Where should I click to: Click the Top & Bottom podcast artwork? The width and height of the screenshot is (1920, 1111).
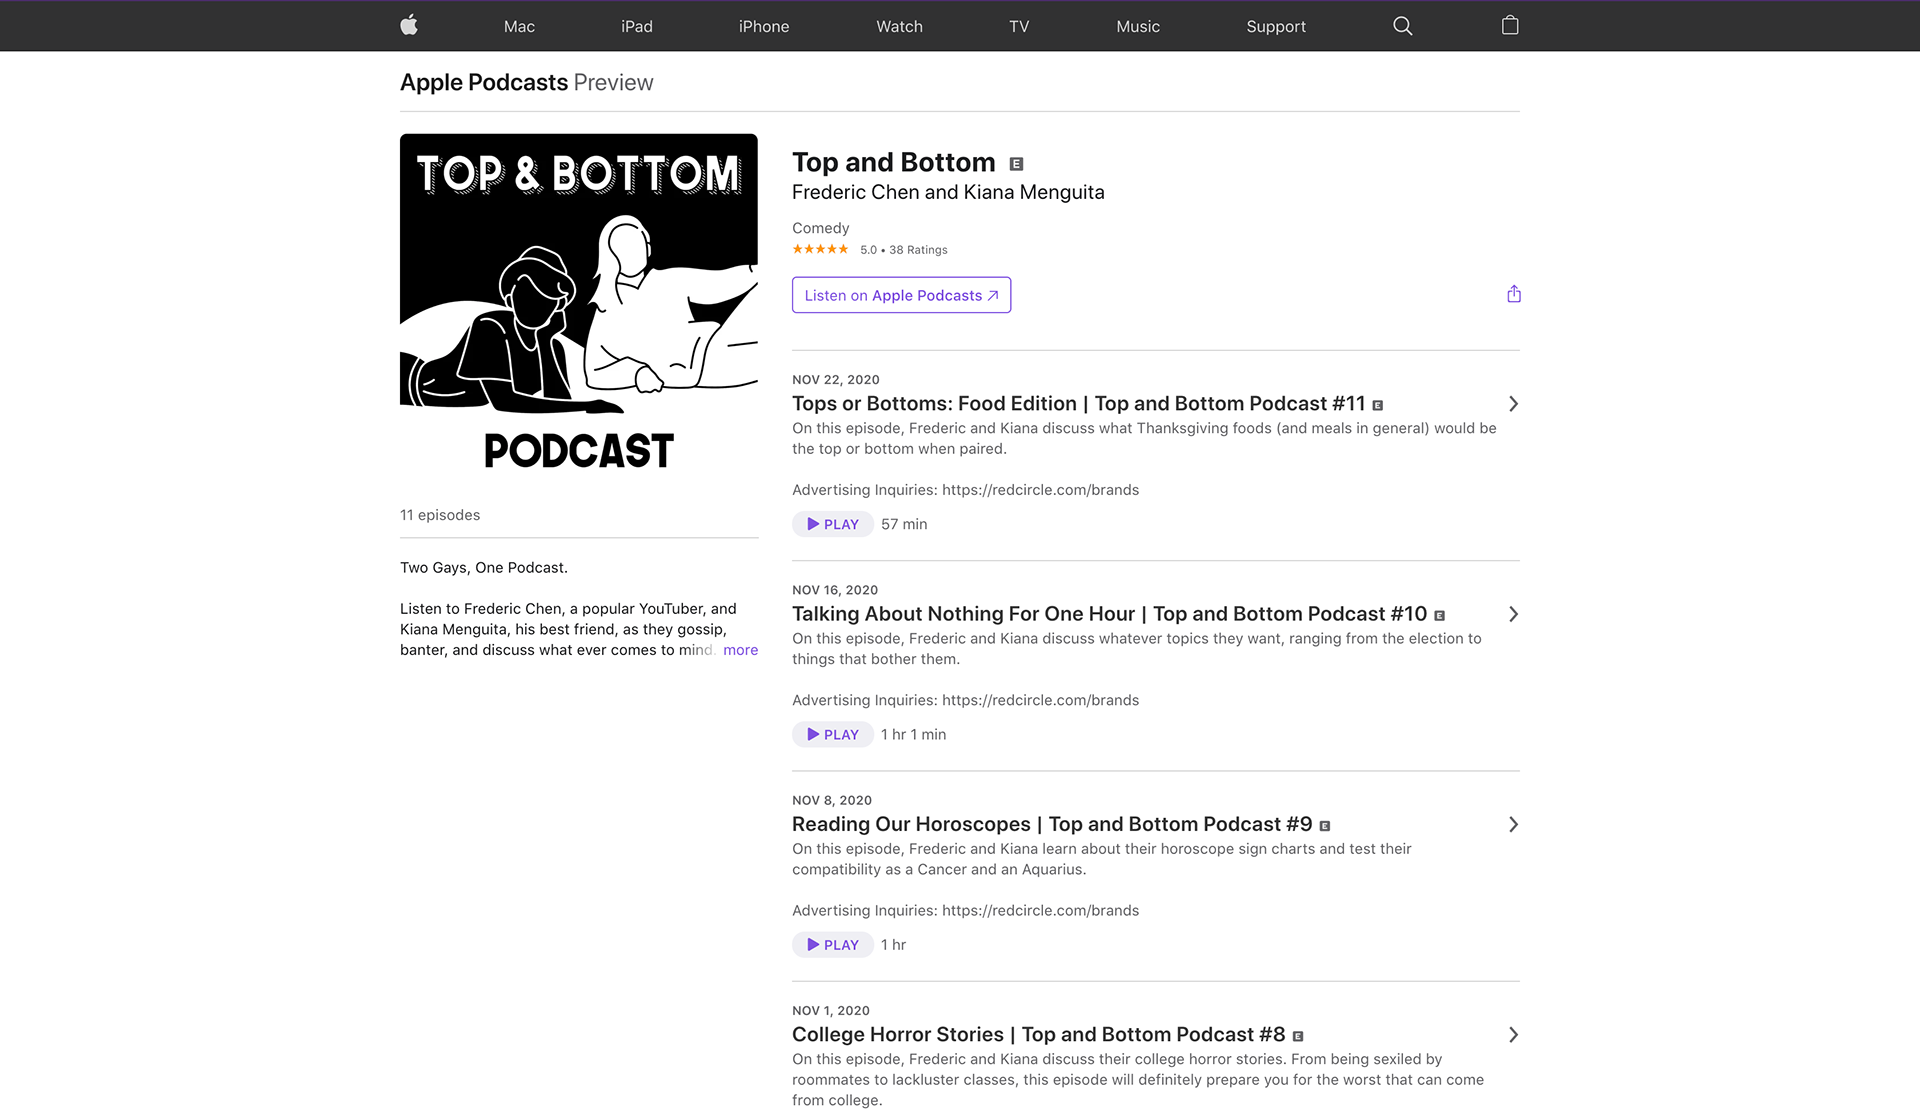coord(579,311)
